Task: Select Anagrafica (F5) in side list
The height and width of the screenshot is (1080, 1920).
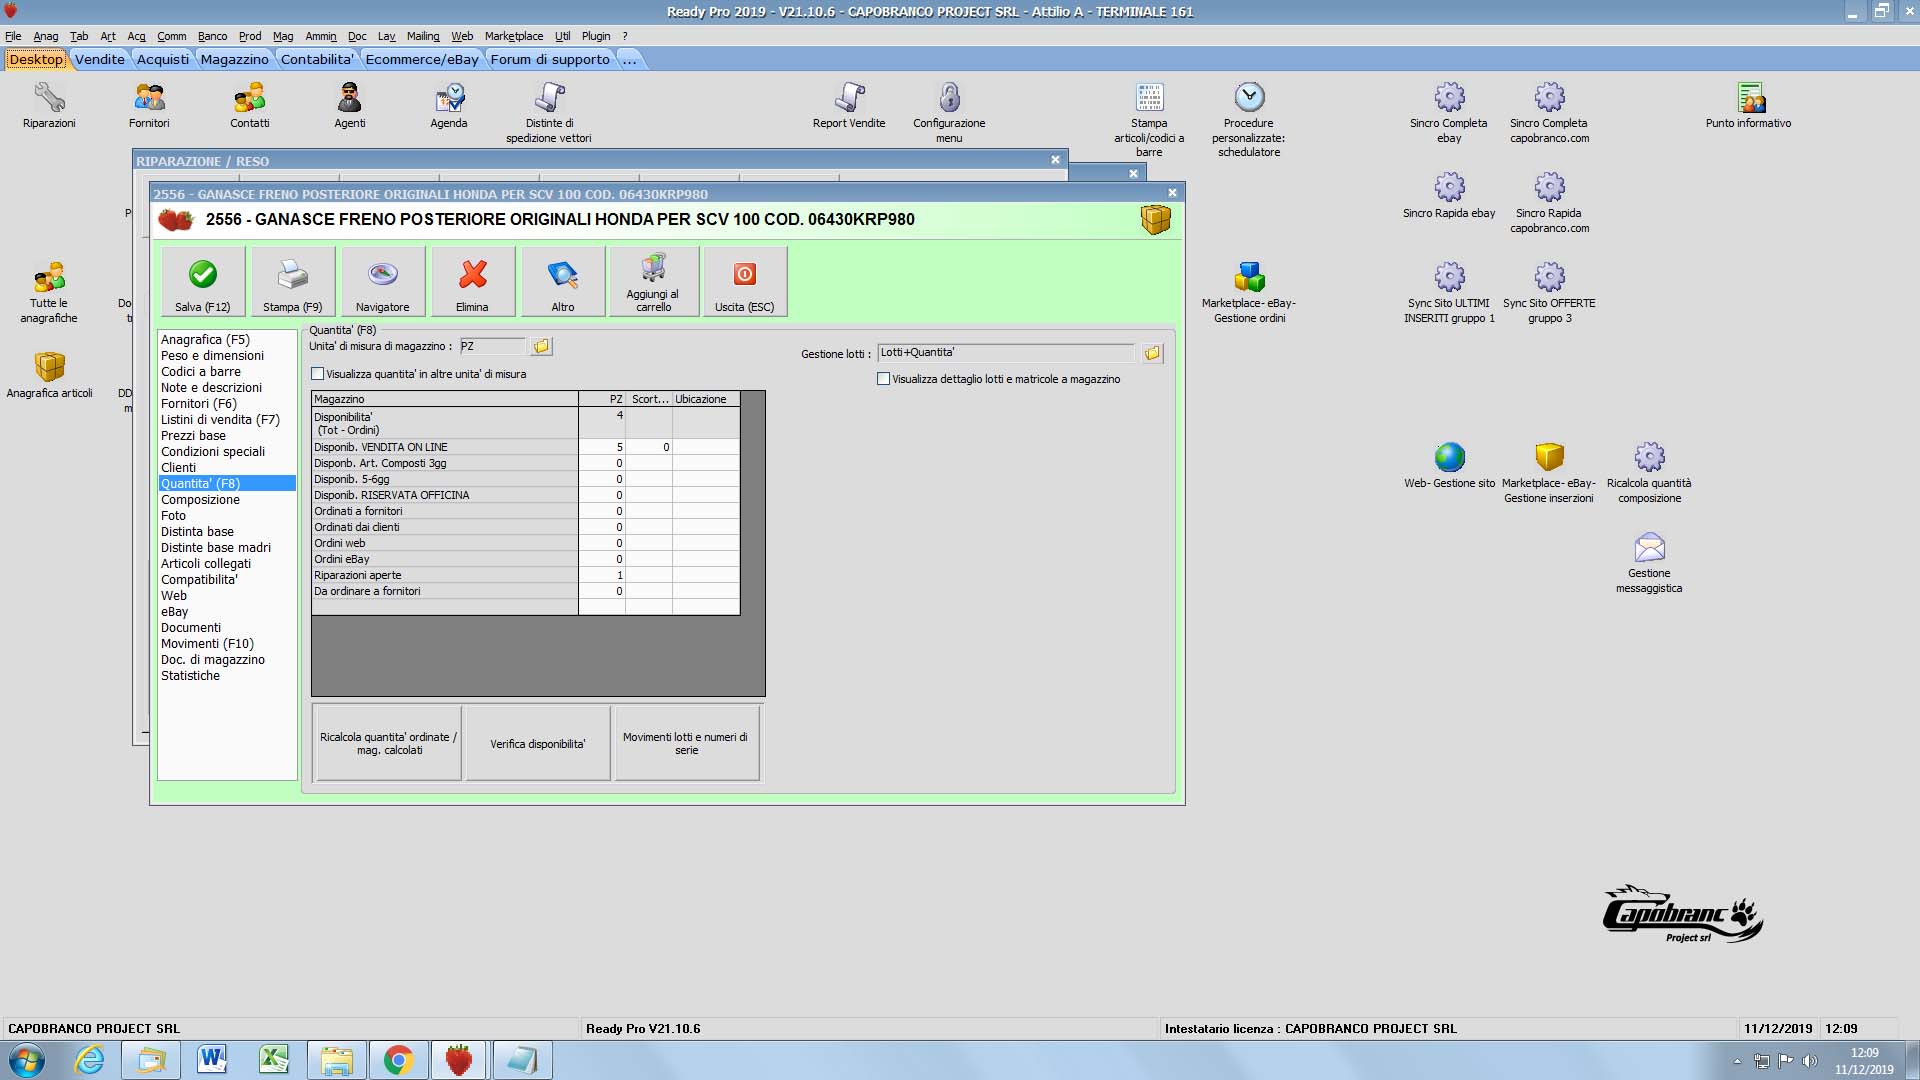Action: [206, 340]
